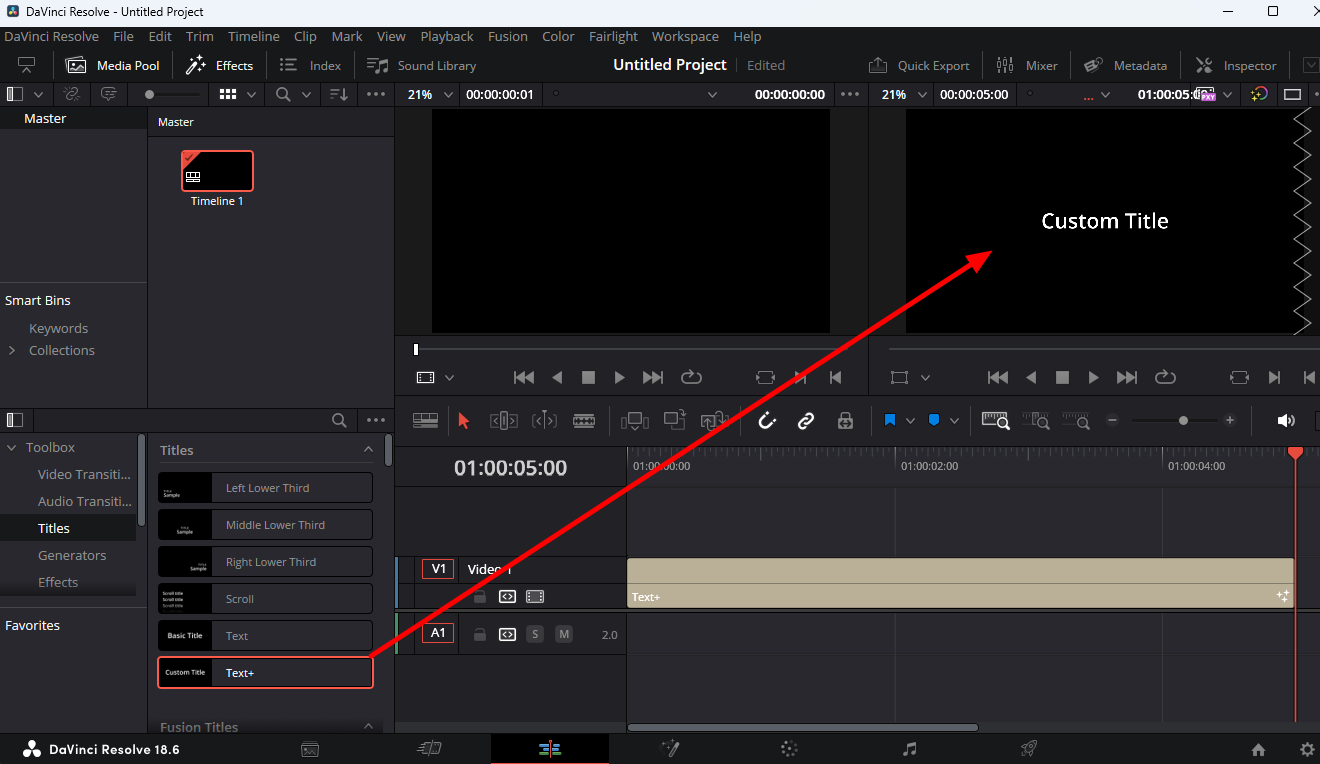
Task: Open the File menu
Action: 123,36
